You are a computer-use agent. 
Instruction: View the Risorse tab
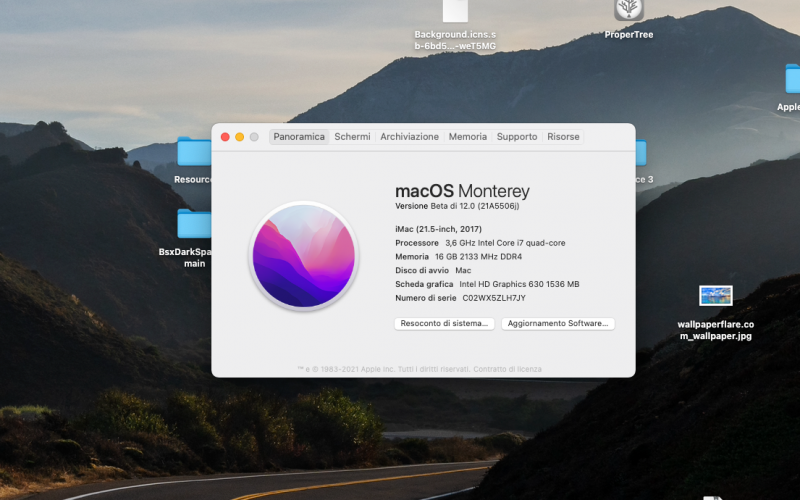tap(563, 137)
